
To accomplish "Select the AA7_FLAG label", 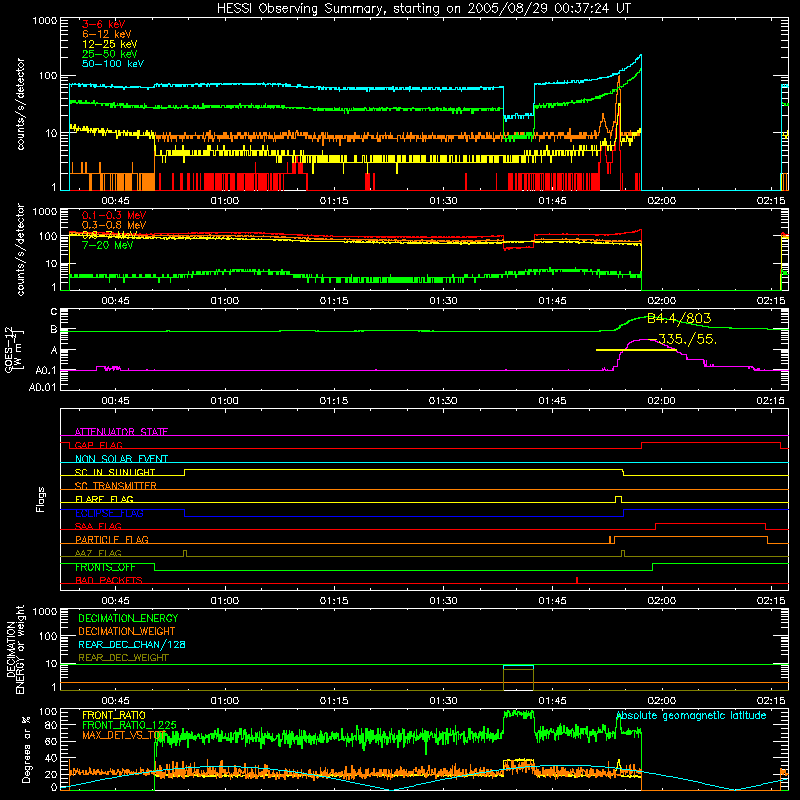I will click(98, 553).
